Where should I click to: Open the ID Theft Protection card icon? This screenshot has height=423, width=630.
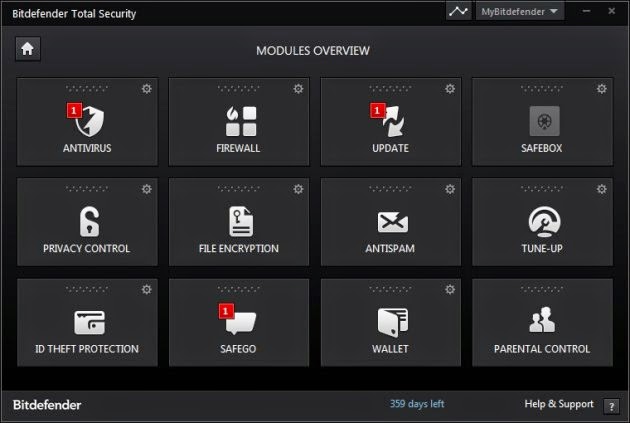[x=89, y=322]
